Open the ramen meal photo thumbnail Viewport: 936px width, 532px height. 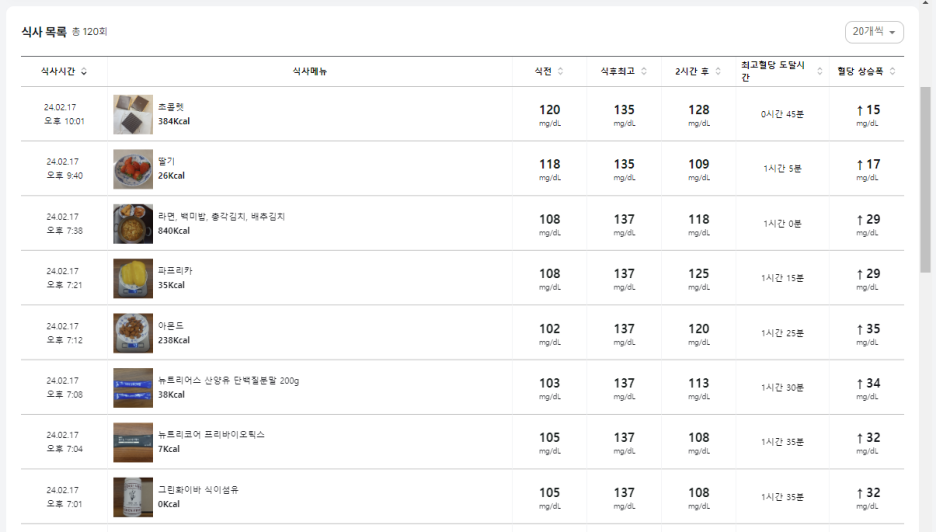point(133,224)
